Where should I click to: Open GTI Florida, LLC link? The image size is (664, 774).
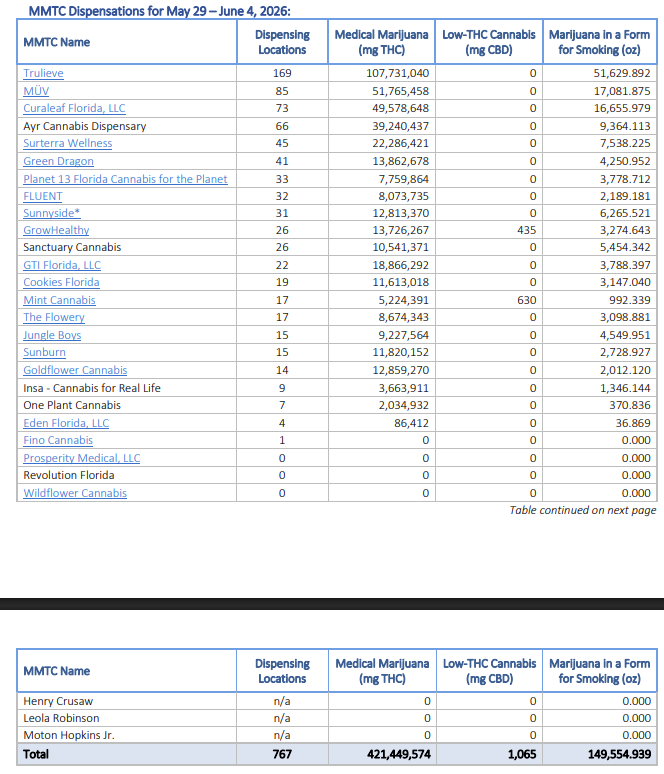coord(62,265)
